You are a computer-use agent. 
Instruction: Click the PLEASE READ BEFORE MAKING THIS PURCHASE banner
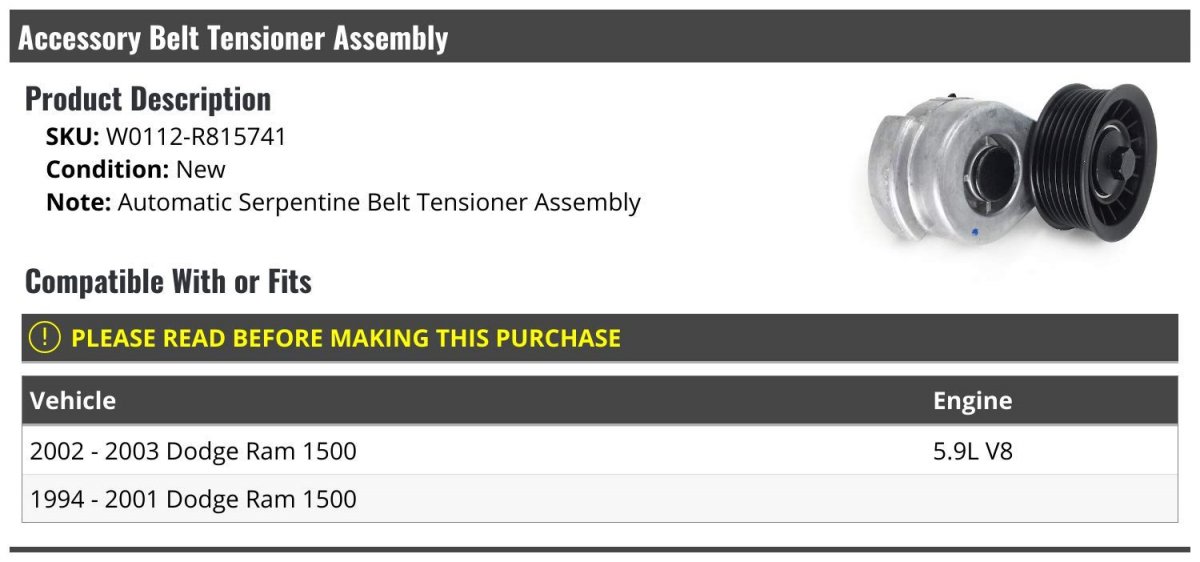pos(600,338)
